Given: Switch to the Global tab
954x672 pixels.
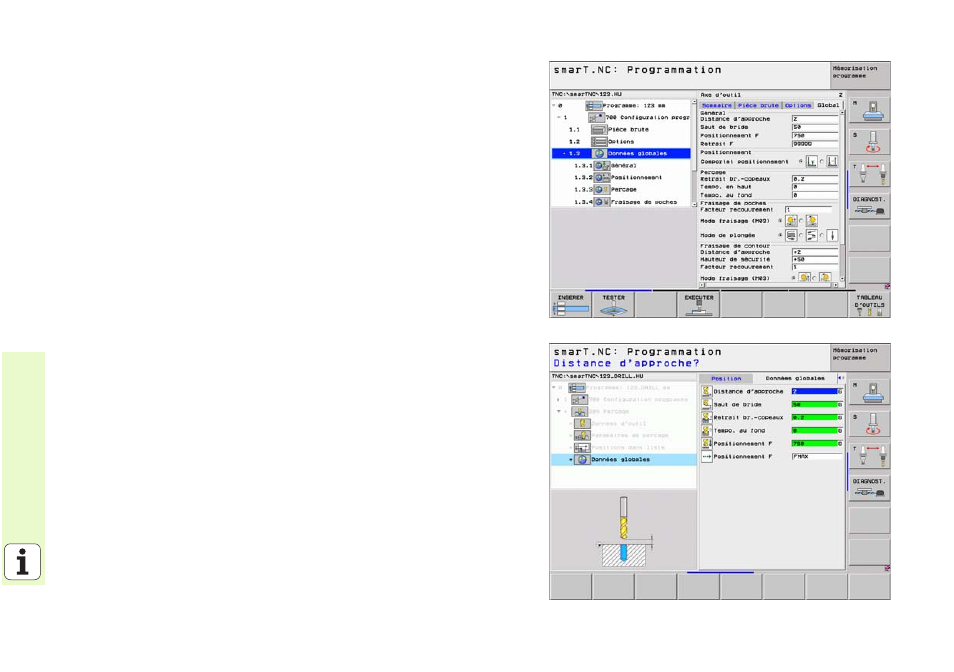Looking at the screenshot, I should tap(828, 106).
